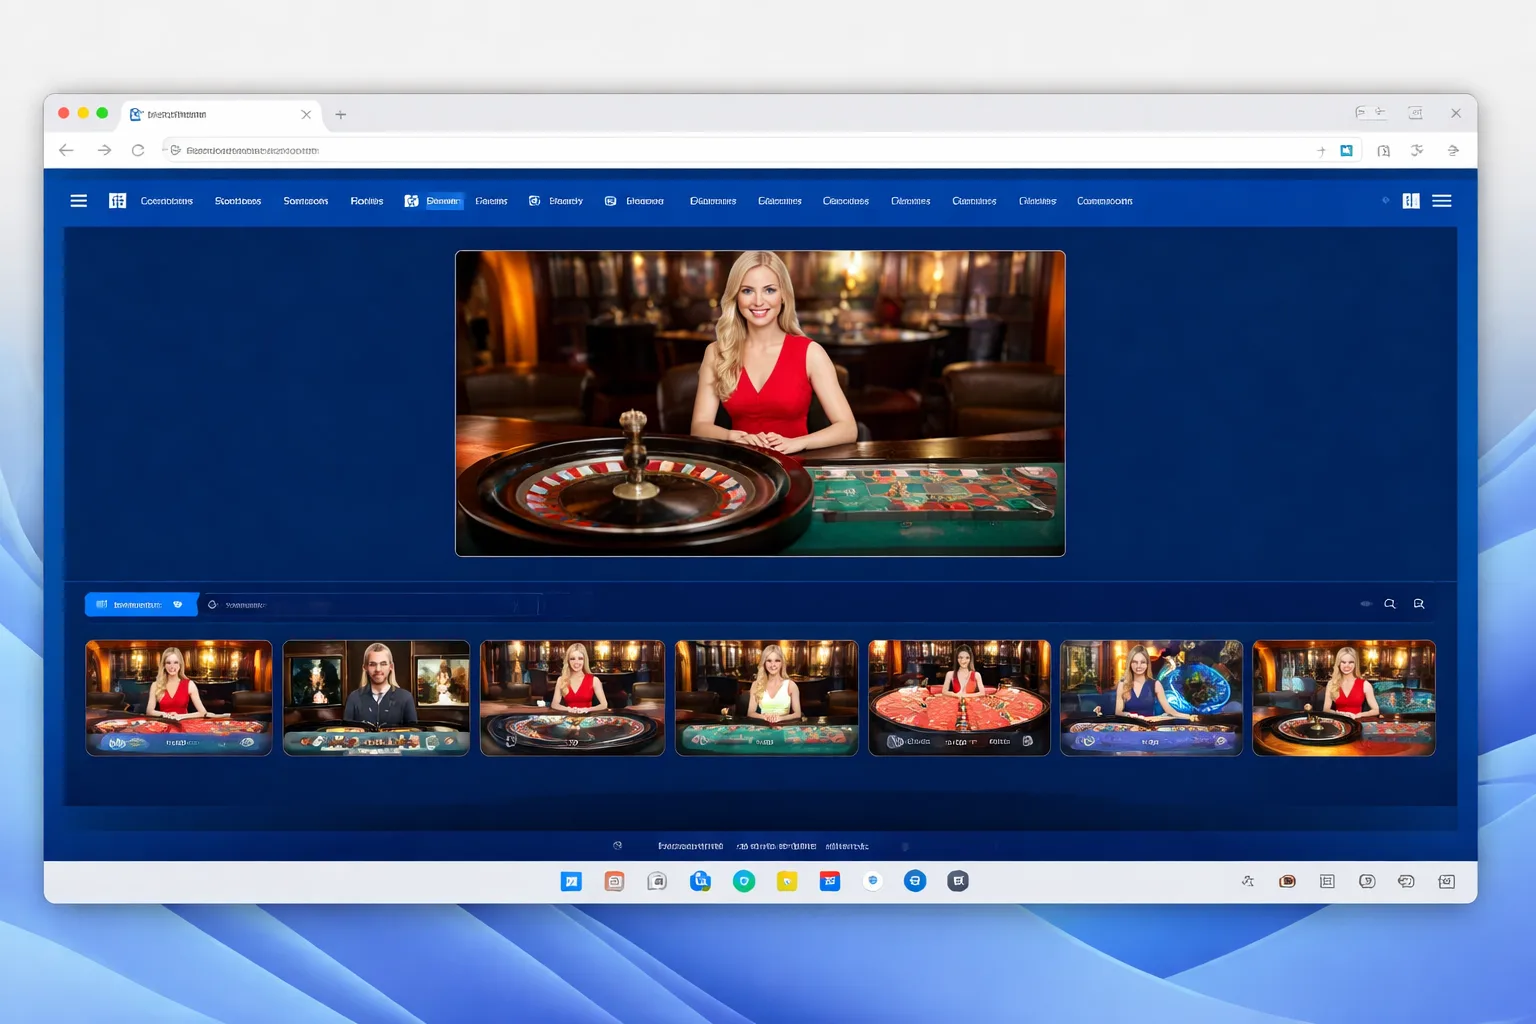Open the thumbnail with the long-haired male dealer
The image size is (1536, 1024).
click(x=376, y=698)
